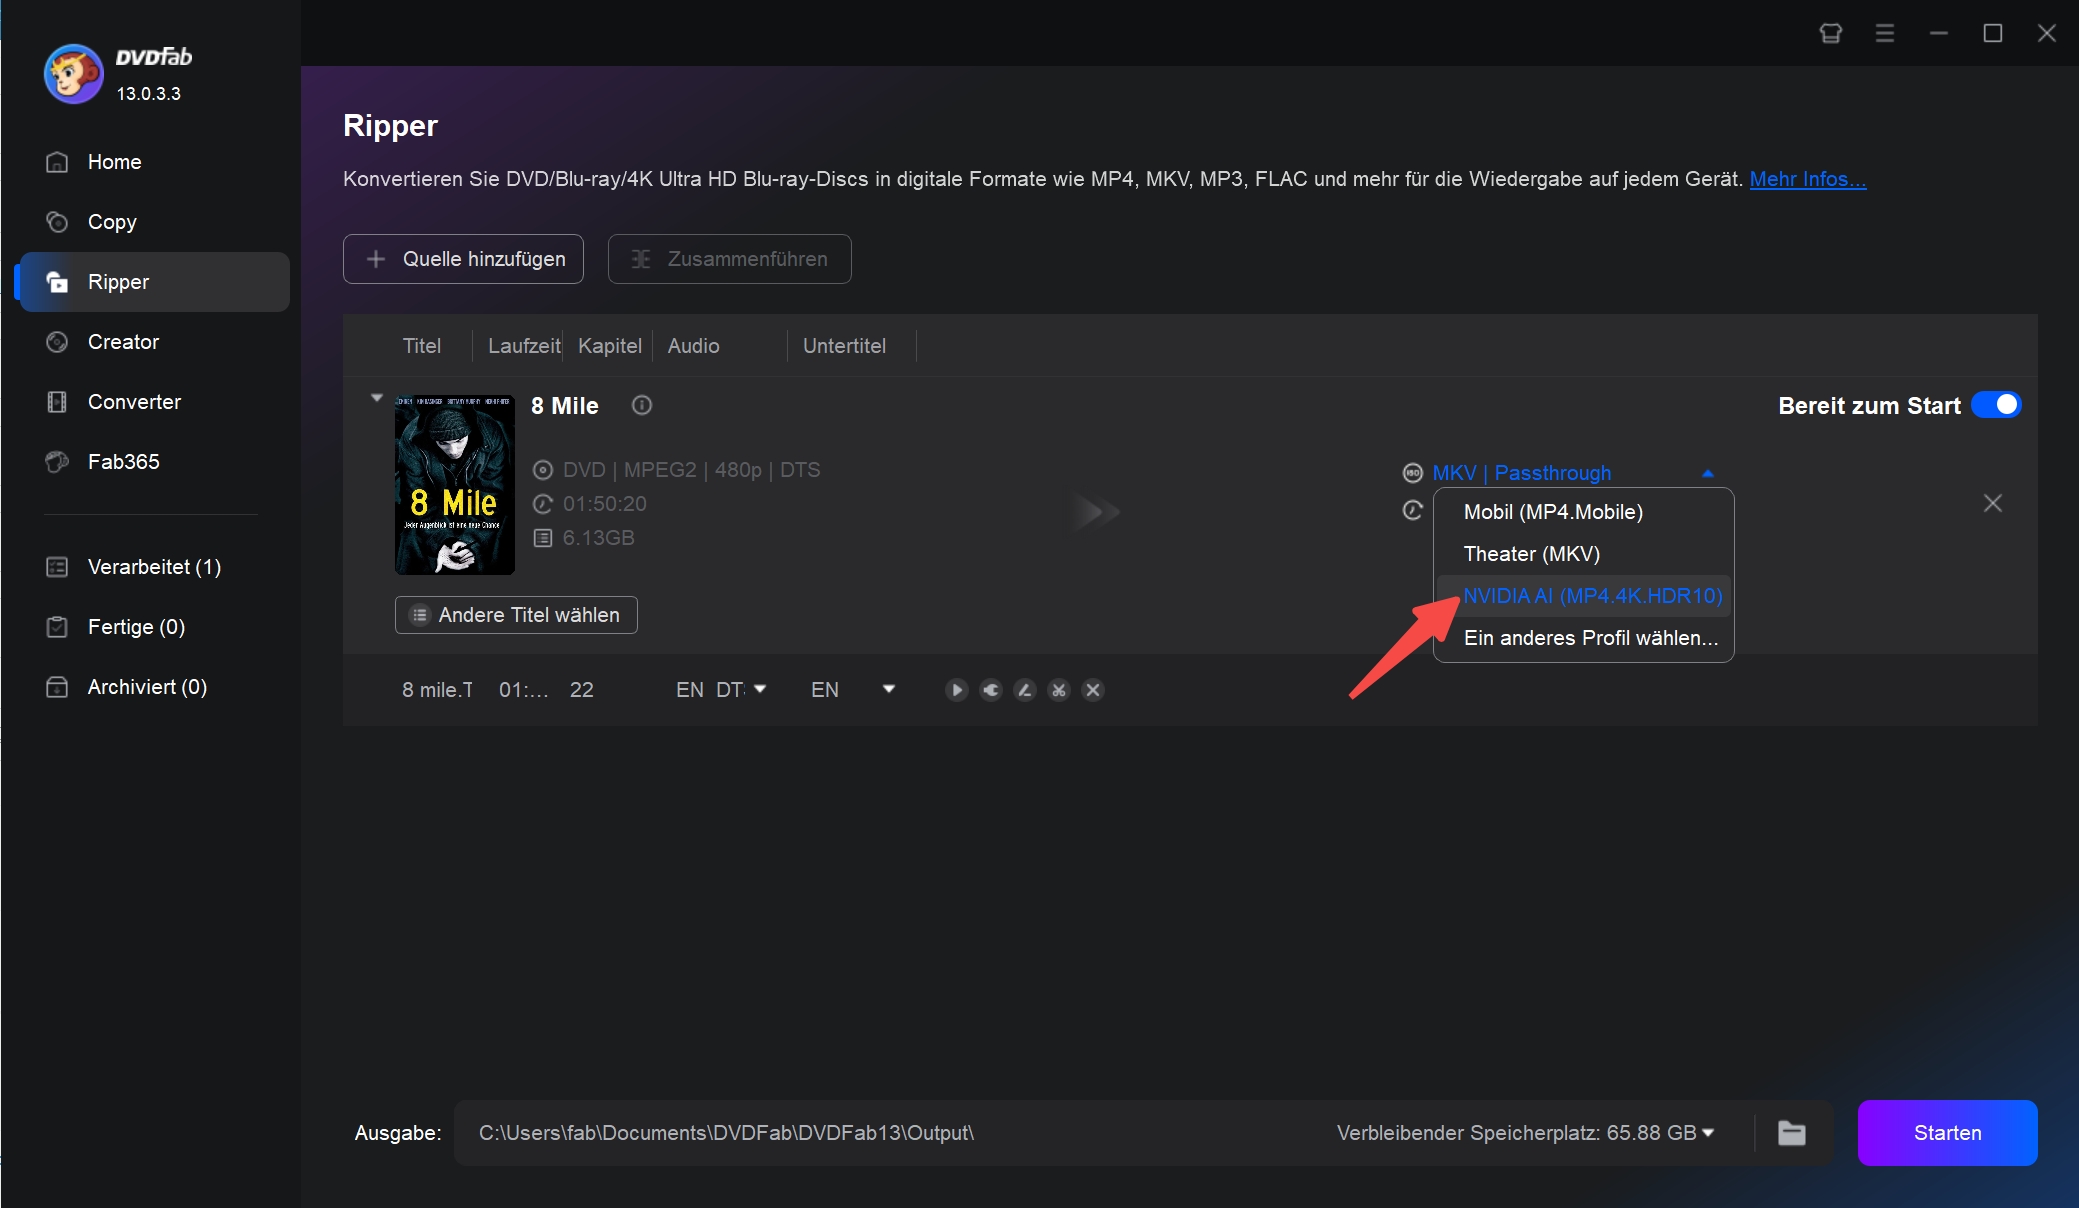Image resolution: width=2079 pixels, height=1208 pixels.
Task: Click the source runtime 01:50:20 text
Action: tap(604, 504)
